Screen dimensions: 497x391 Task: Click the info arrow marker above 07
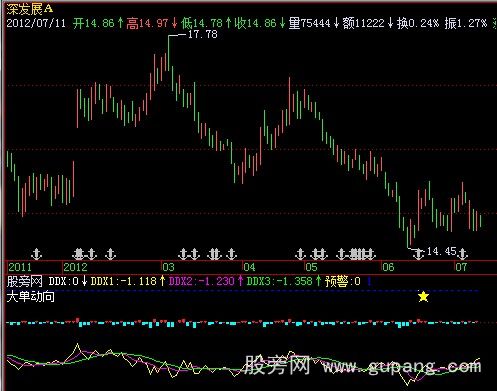click(x=462, y=254)
